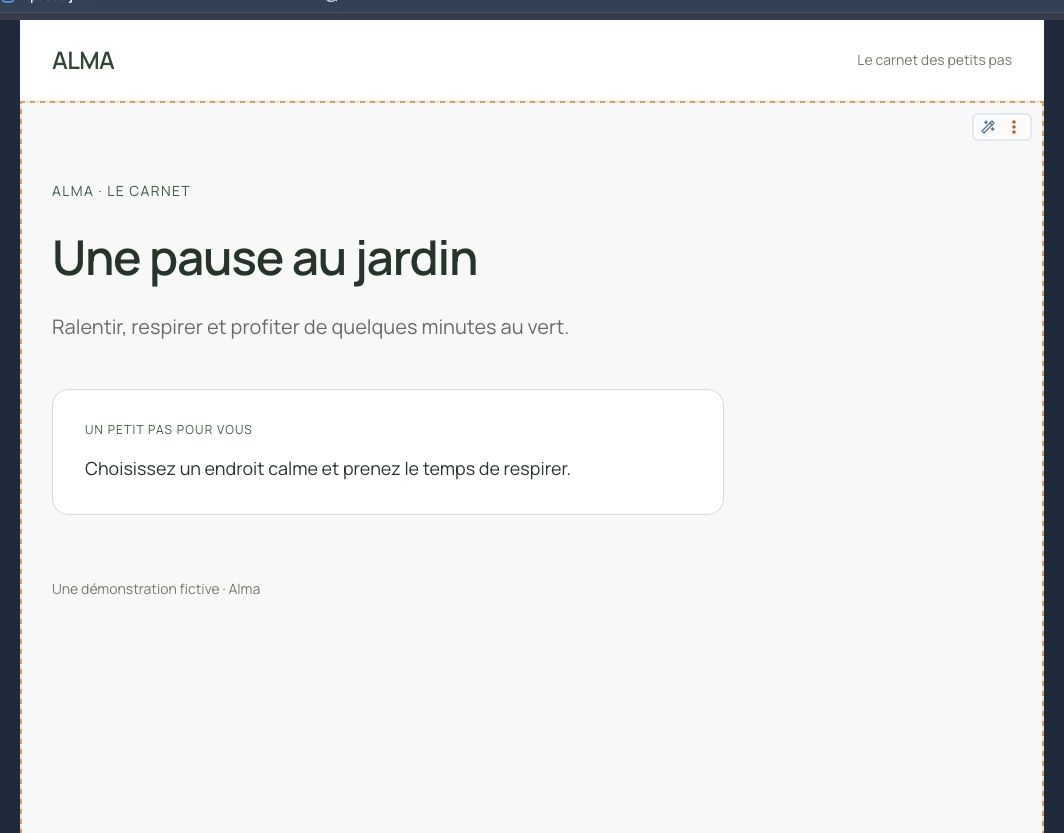
Task: Click 'Choisissez un endroit calme' sentence
Action: 328,469
